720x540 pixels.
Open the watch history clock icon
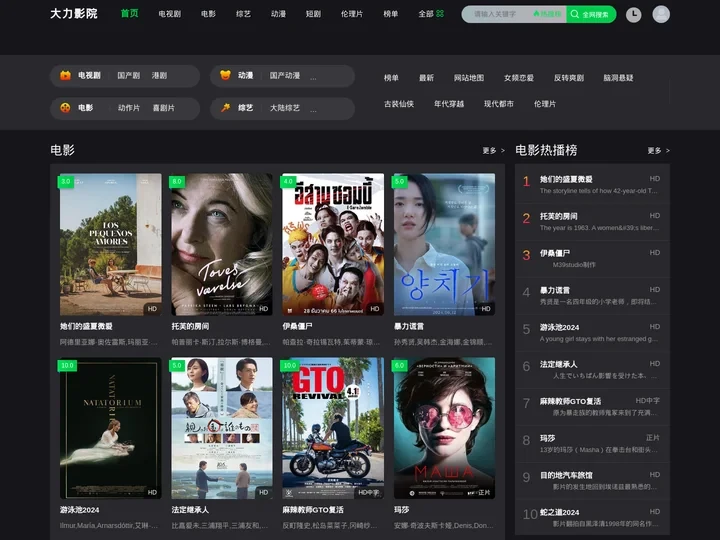(x=633, y=14)
